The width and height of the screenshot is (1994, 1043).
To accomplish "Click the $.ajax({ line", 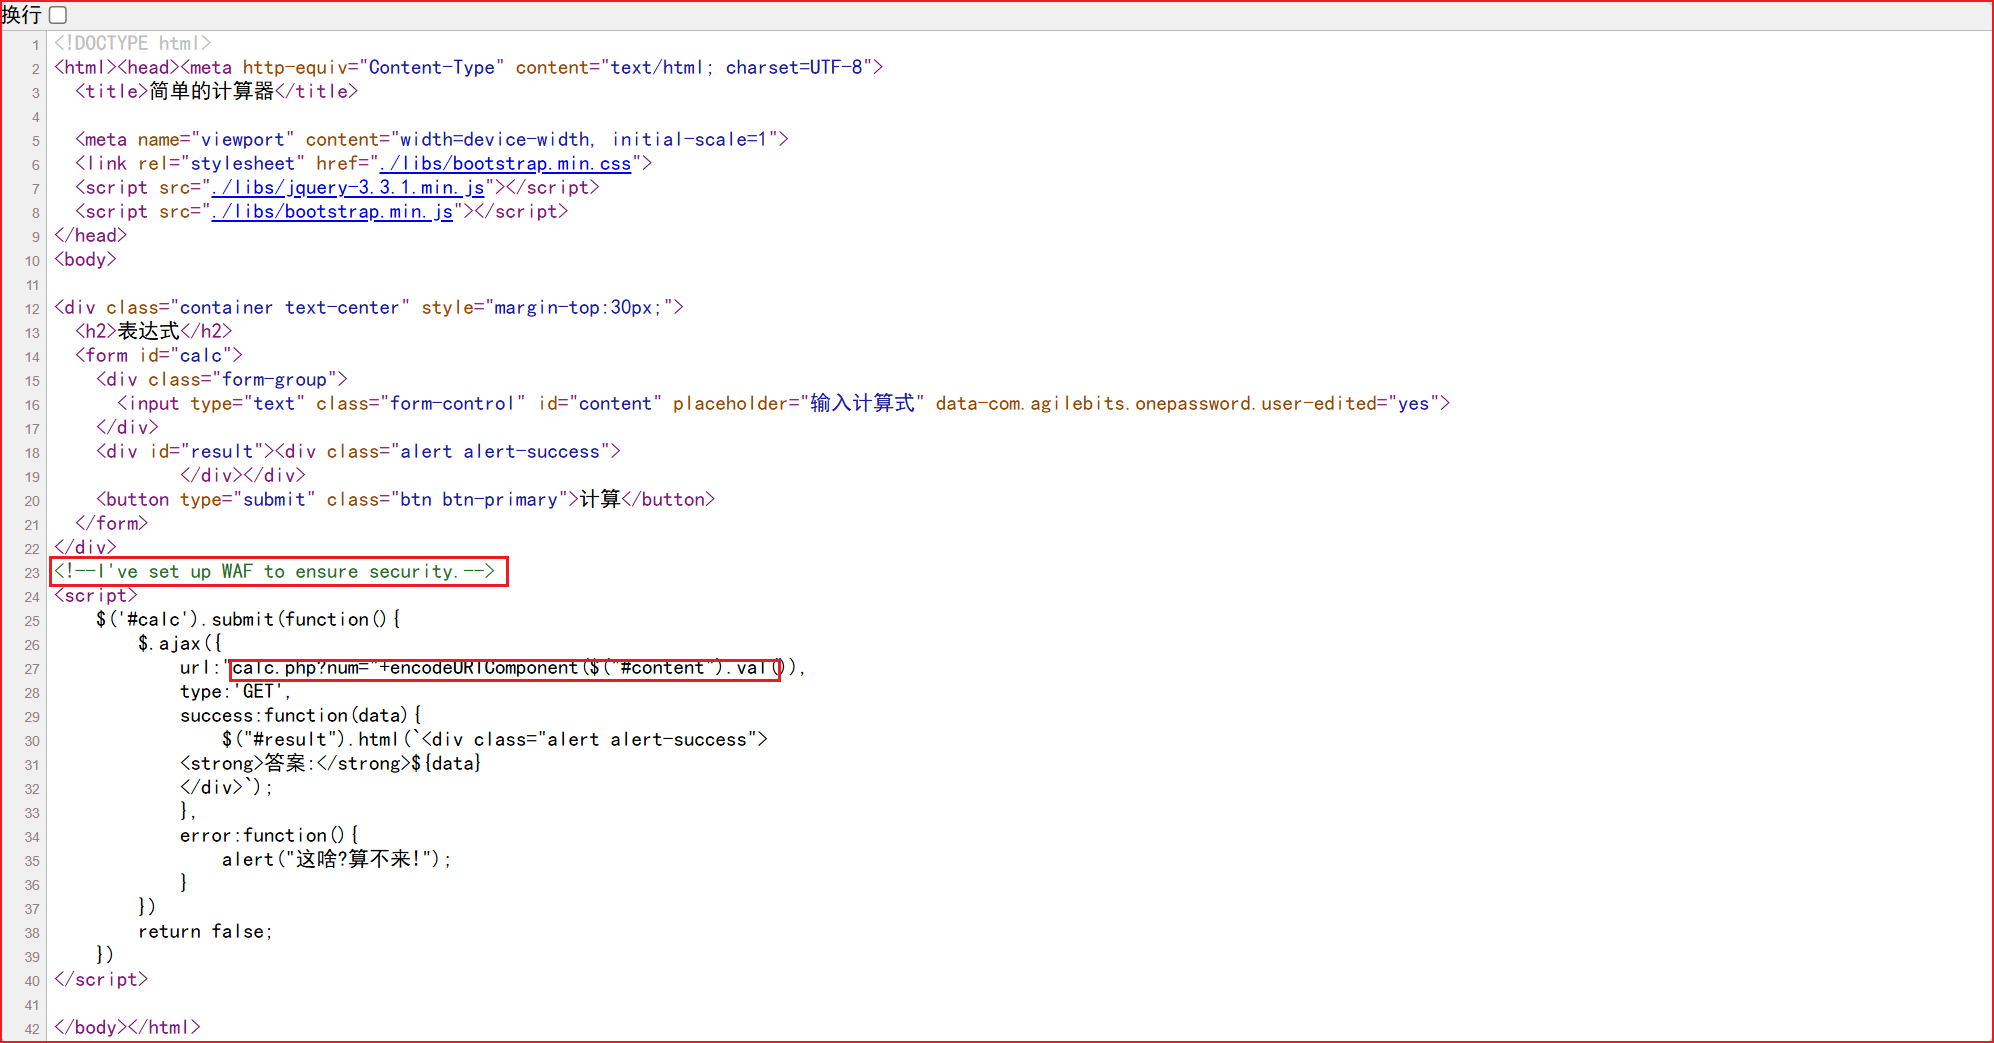I will pyautogui.click(x=180, y=643).
